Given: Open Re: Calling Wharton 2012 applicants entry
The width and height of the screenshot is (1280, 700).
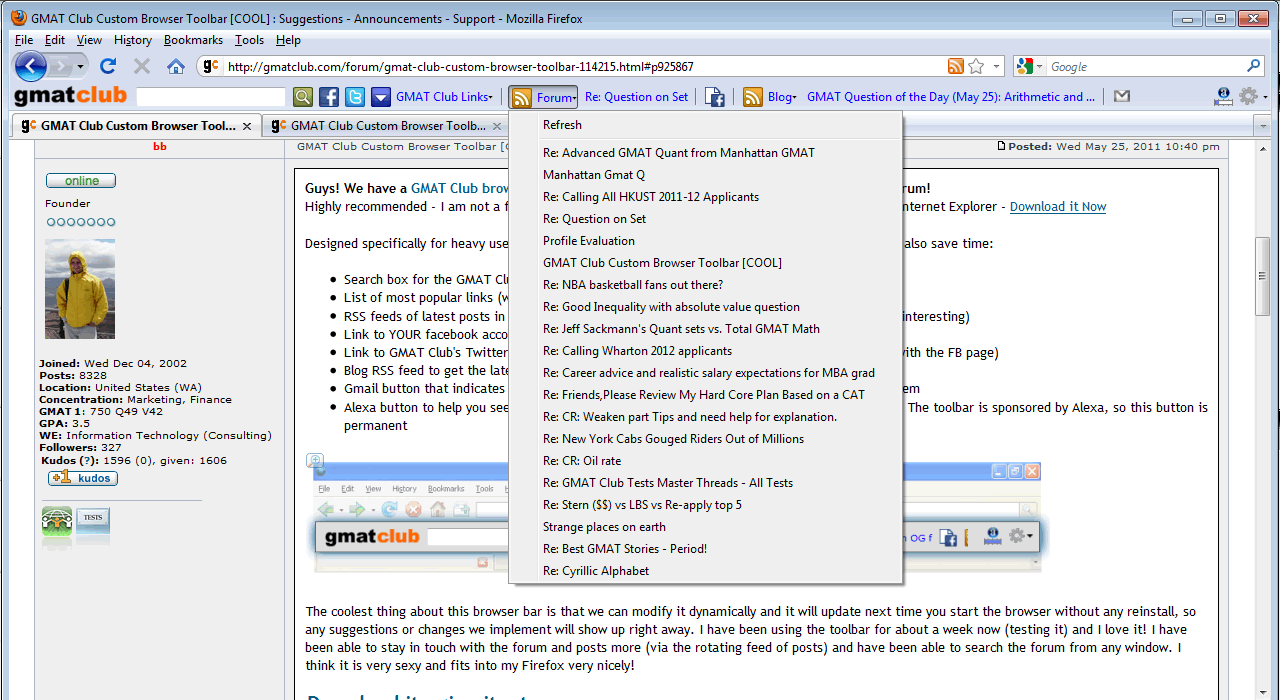Looking at the screenshot, I should [x=705, y=351].
